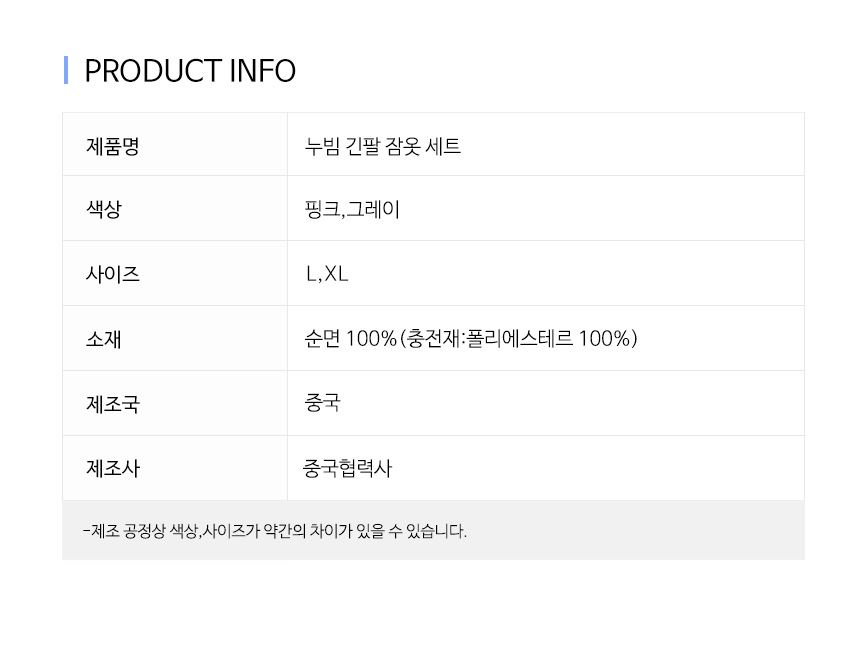Click the word PRODUCT in heading
Screen dimensions: 860x646
pyautogui.click(x=153, y=71)
